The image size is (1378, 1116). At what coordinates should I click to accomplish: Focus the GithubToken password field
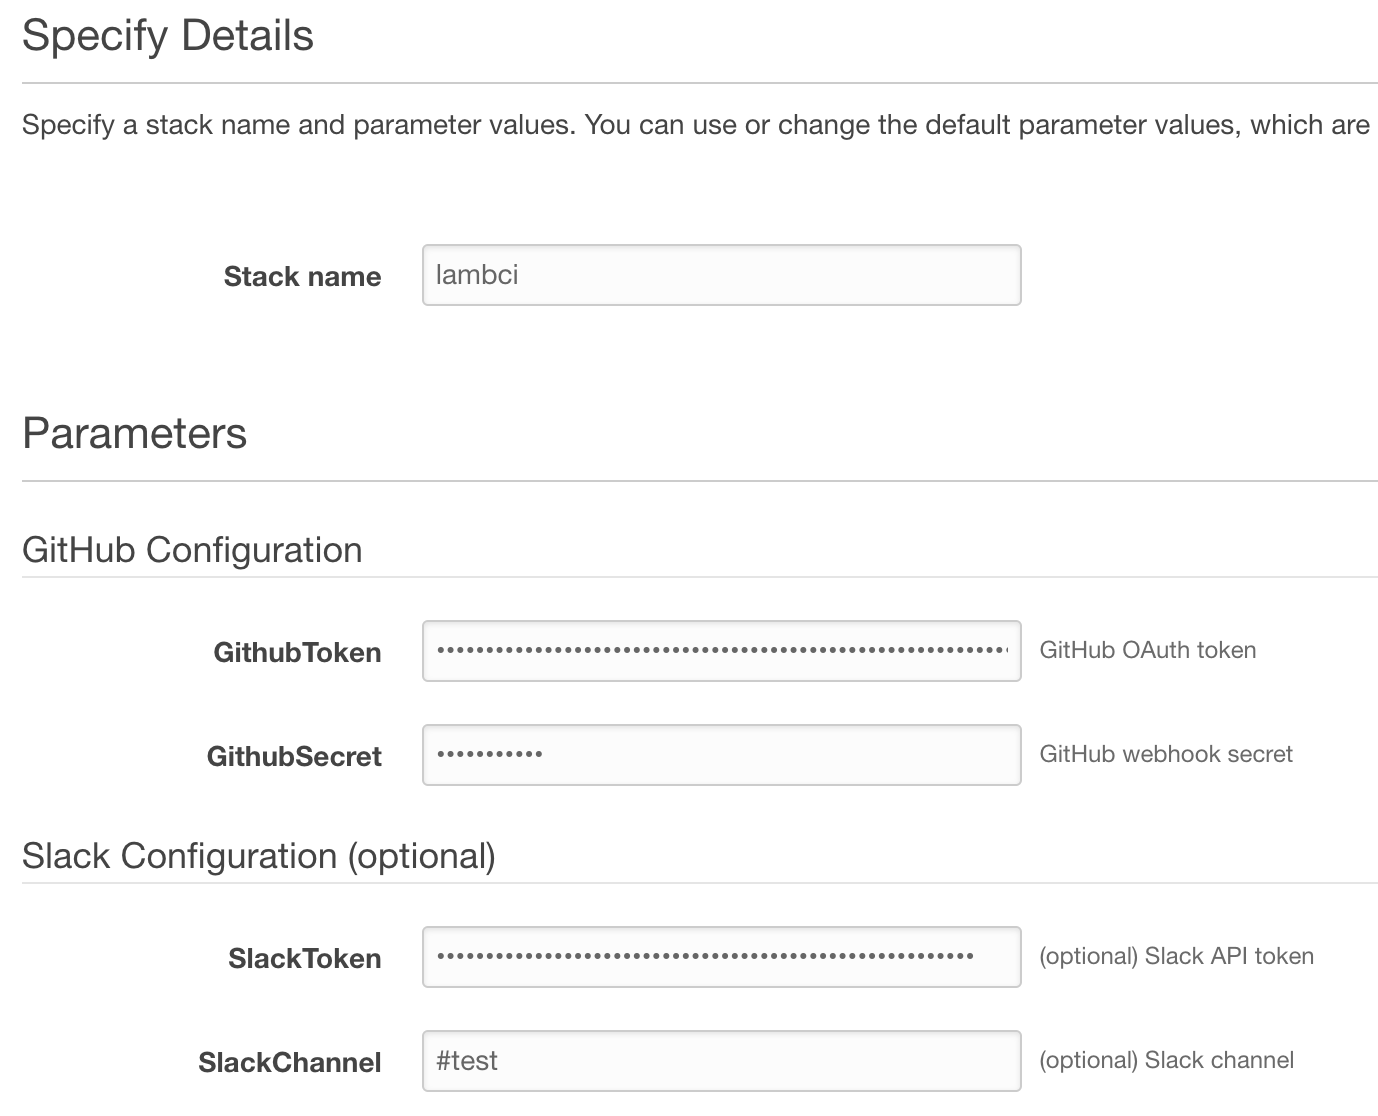click(721, 651)
